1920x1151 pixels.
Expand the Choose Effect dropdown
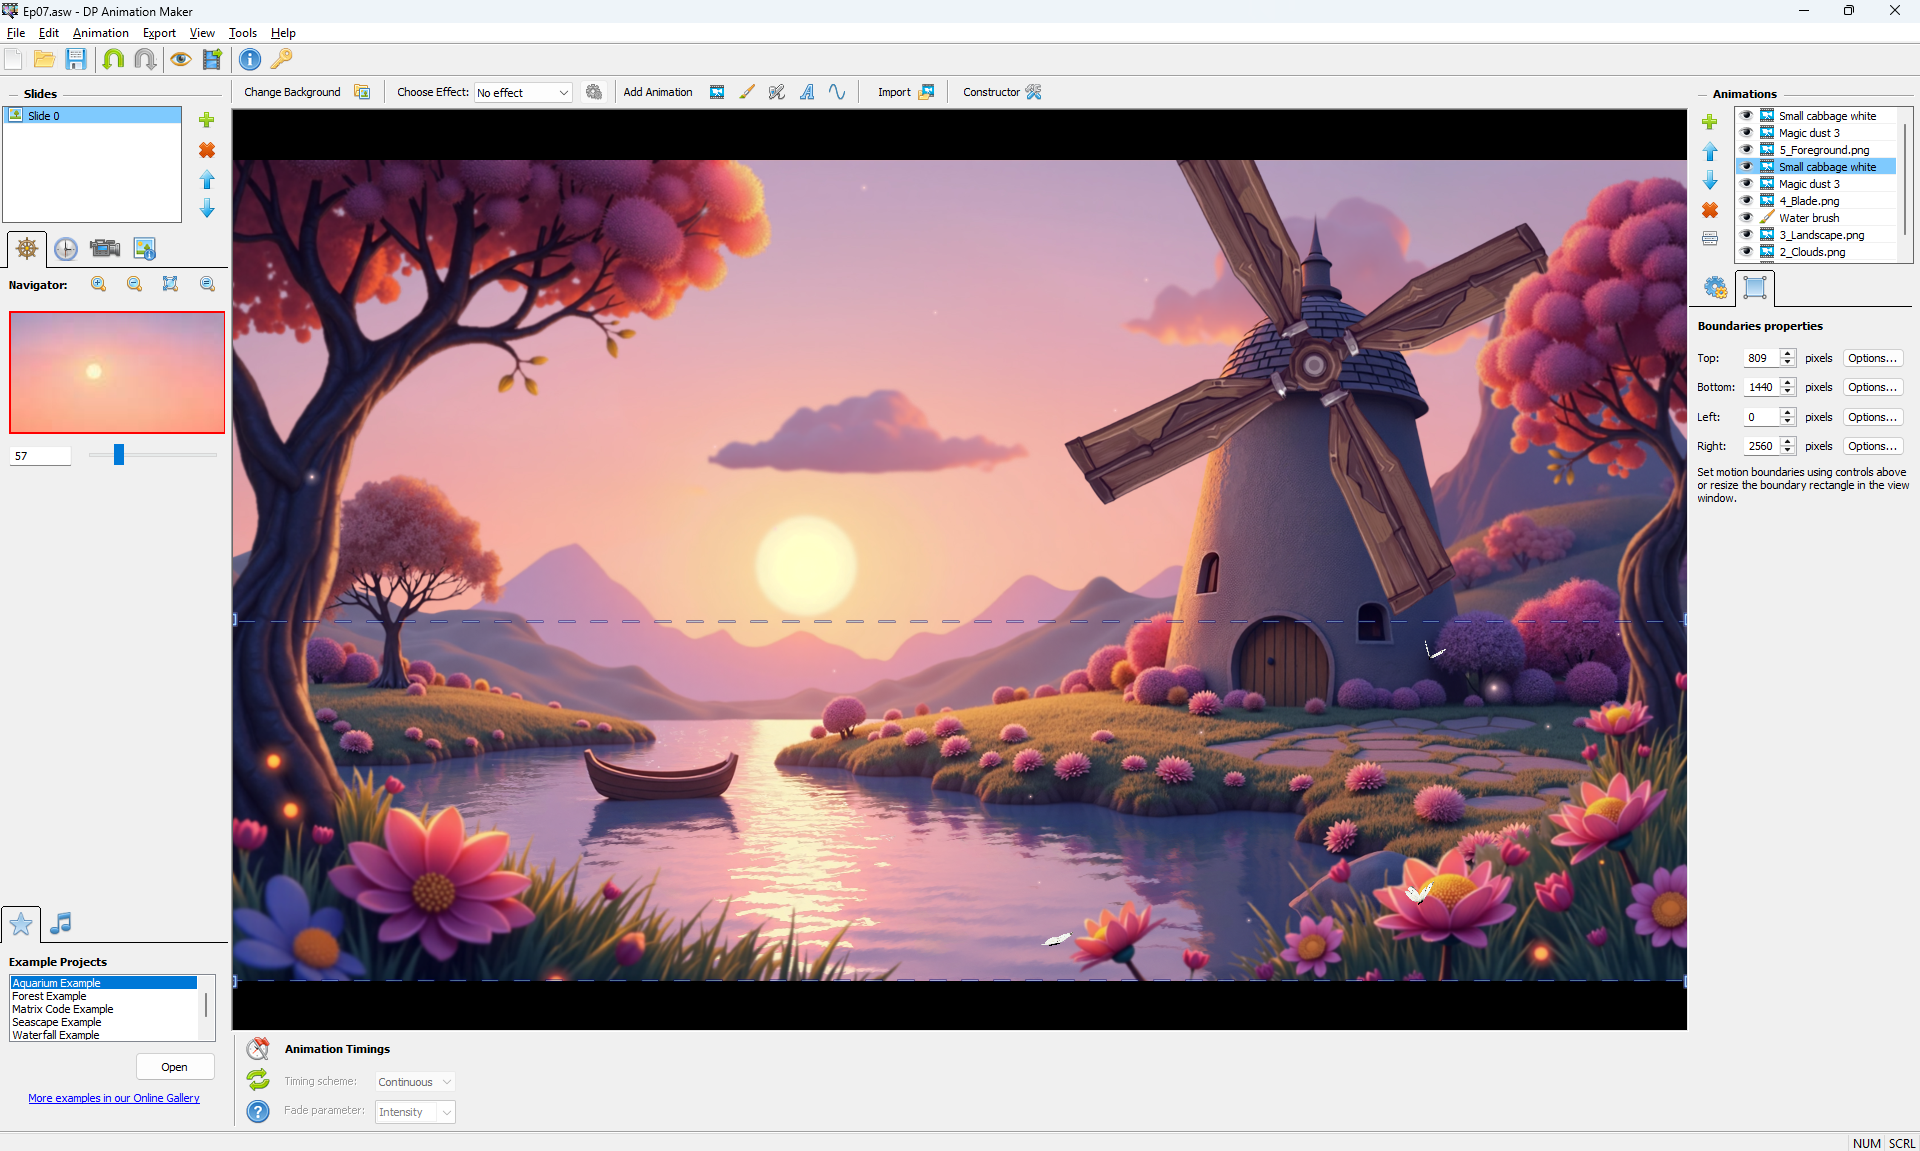coord(563,93)
